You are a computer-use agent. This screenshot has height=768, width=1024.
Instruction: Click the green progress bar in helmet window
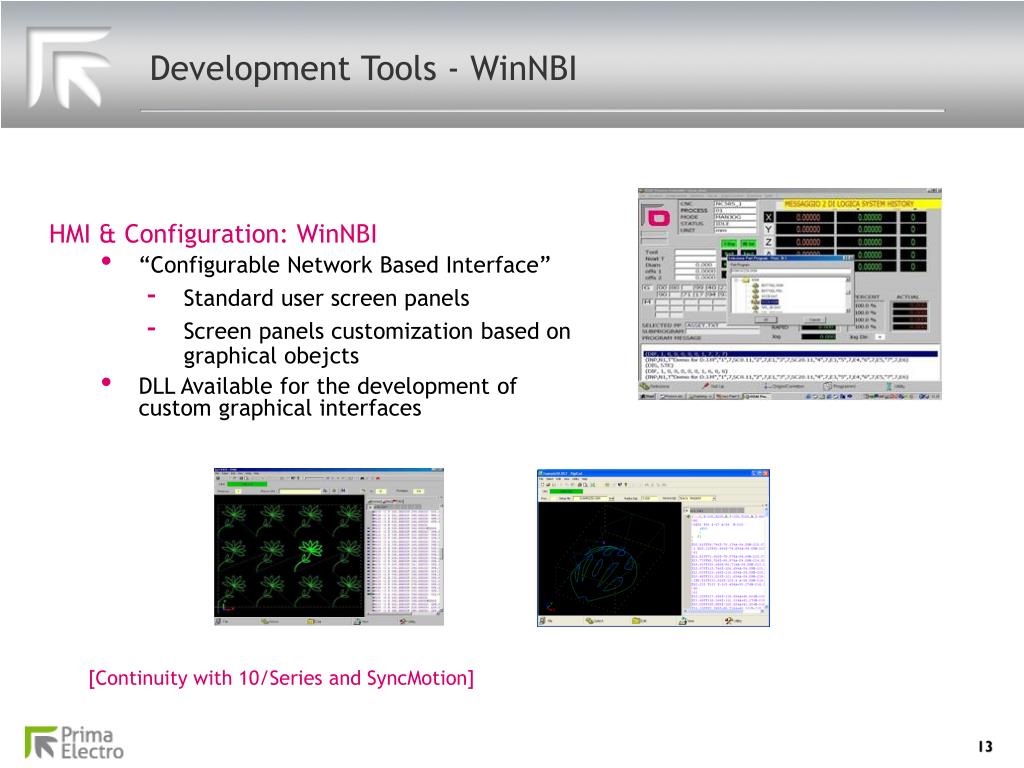coord(566,491)
